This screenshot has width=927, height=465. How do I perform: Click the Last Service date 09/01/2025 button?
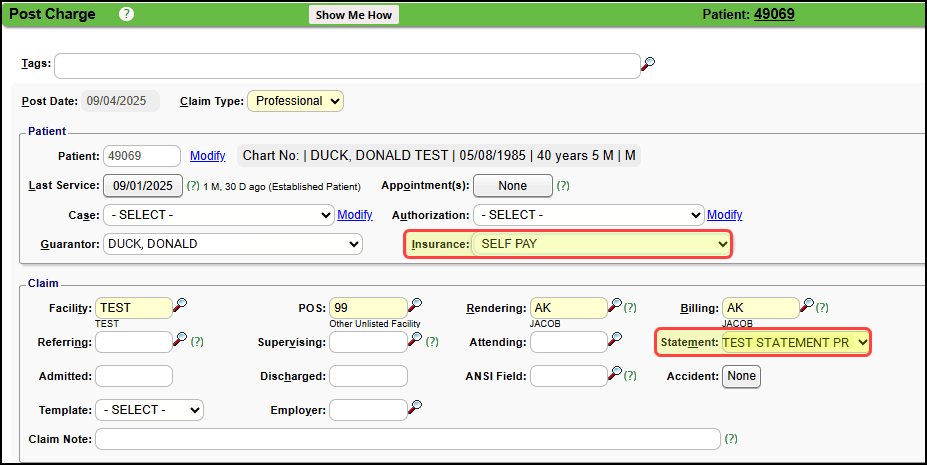point(143,186)
